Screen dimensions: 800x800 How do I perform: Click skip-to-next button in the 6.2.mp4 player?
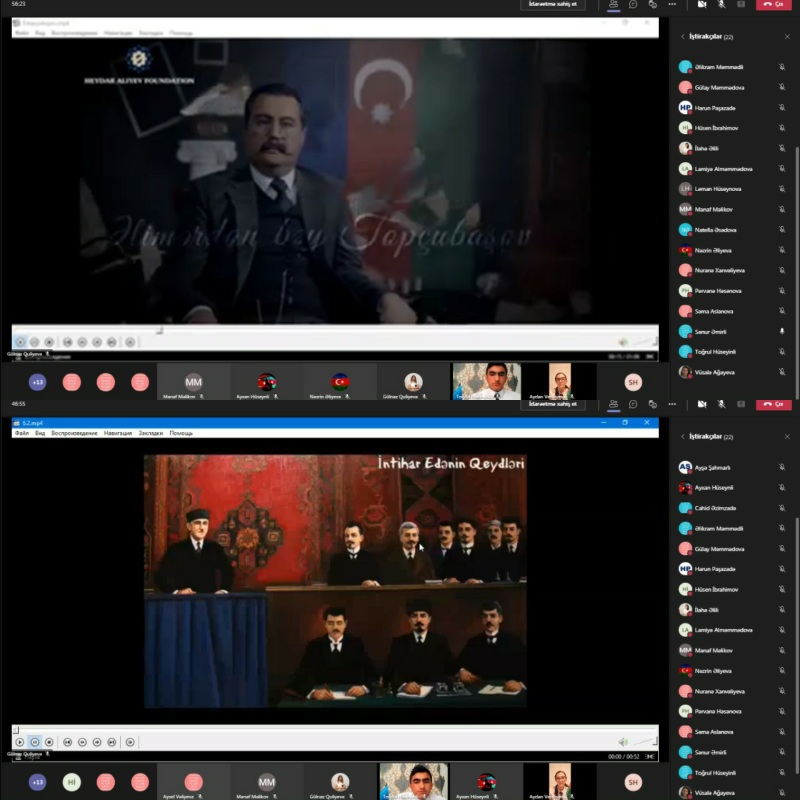point(112,742)
